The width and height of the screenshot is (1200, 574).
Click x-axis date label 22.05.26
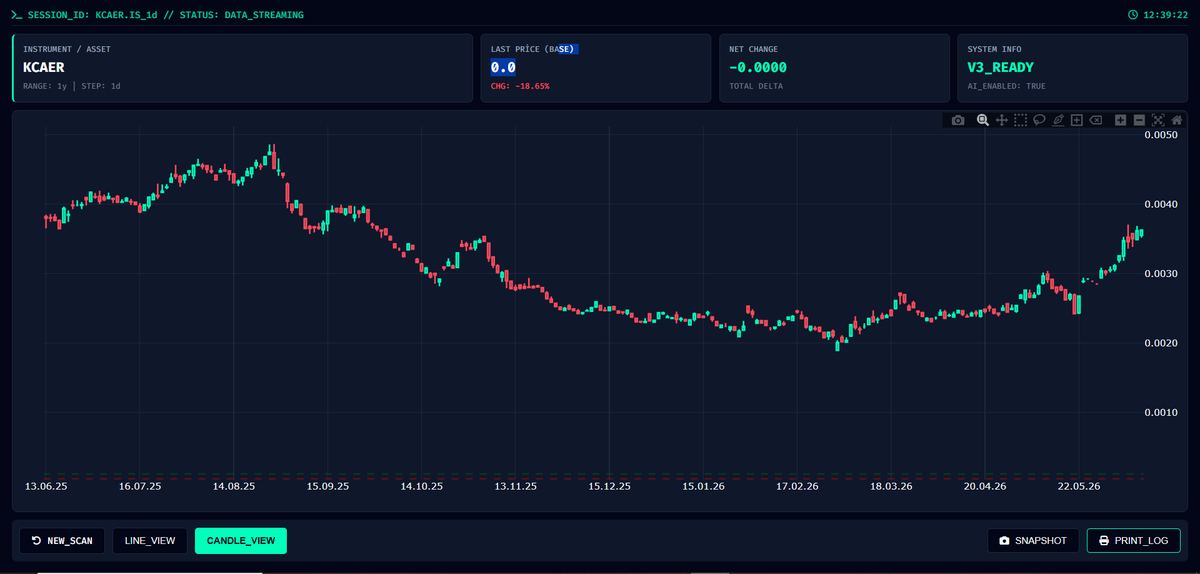[x=1079, y=487]
